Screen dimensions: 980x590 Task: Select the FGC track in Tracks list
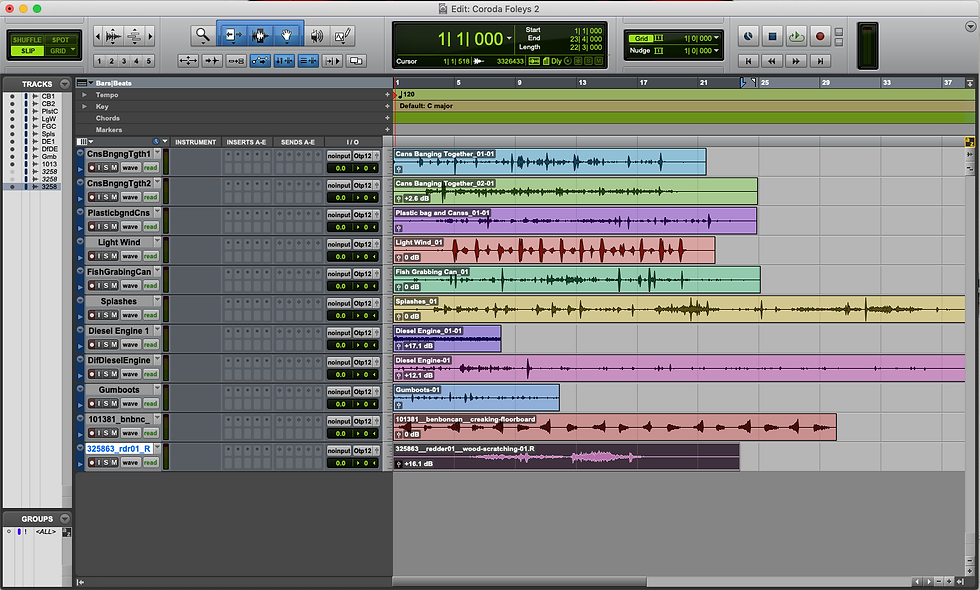click(49, 126)
